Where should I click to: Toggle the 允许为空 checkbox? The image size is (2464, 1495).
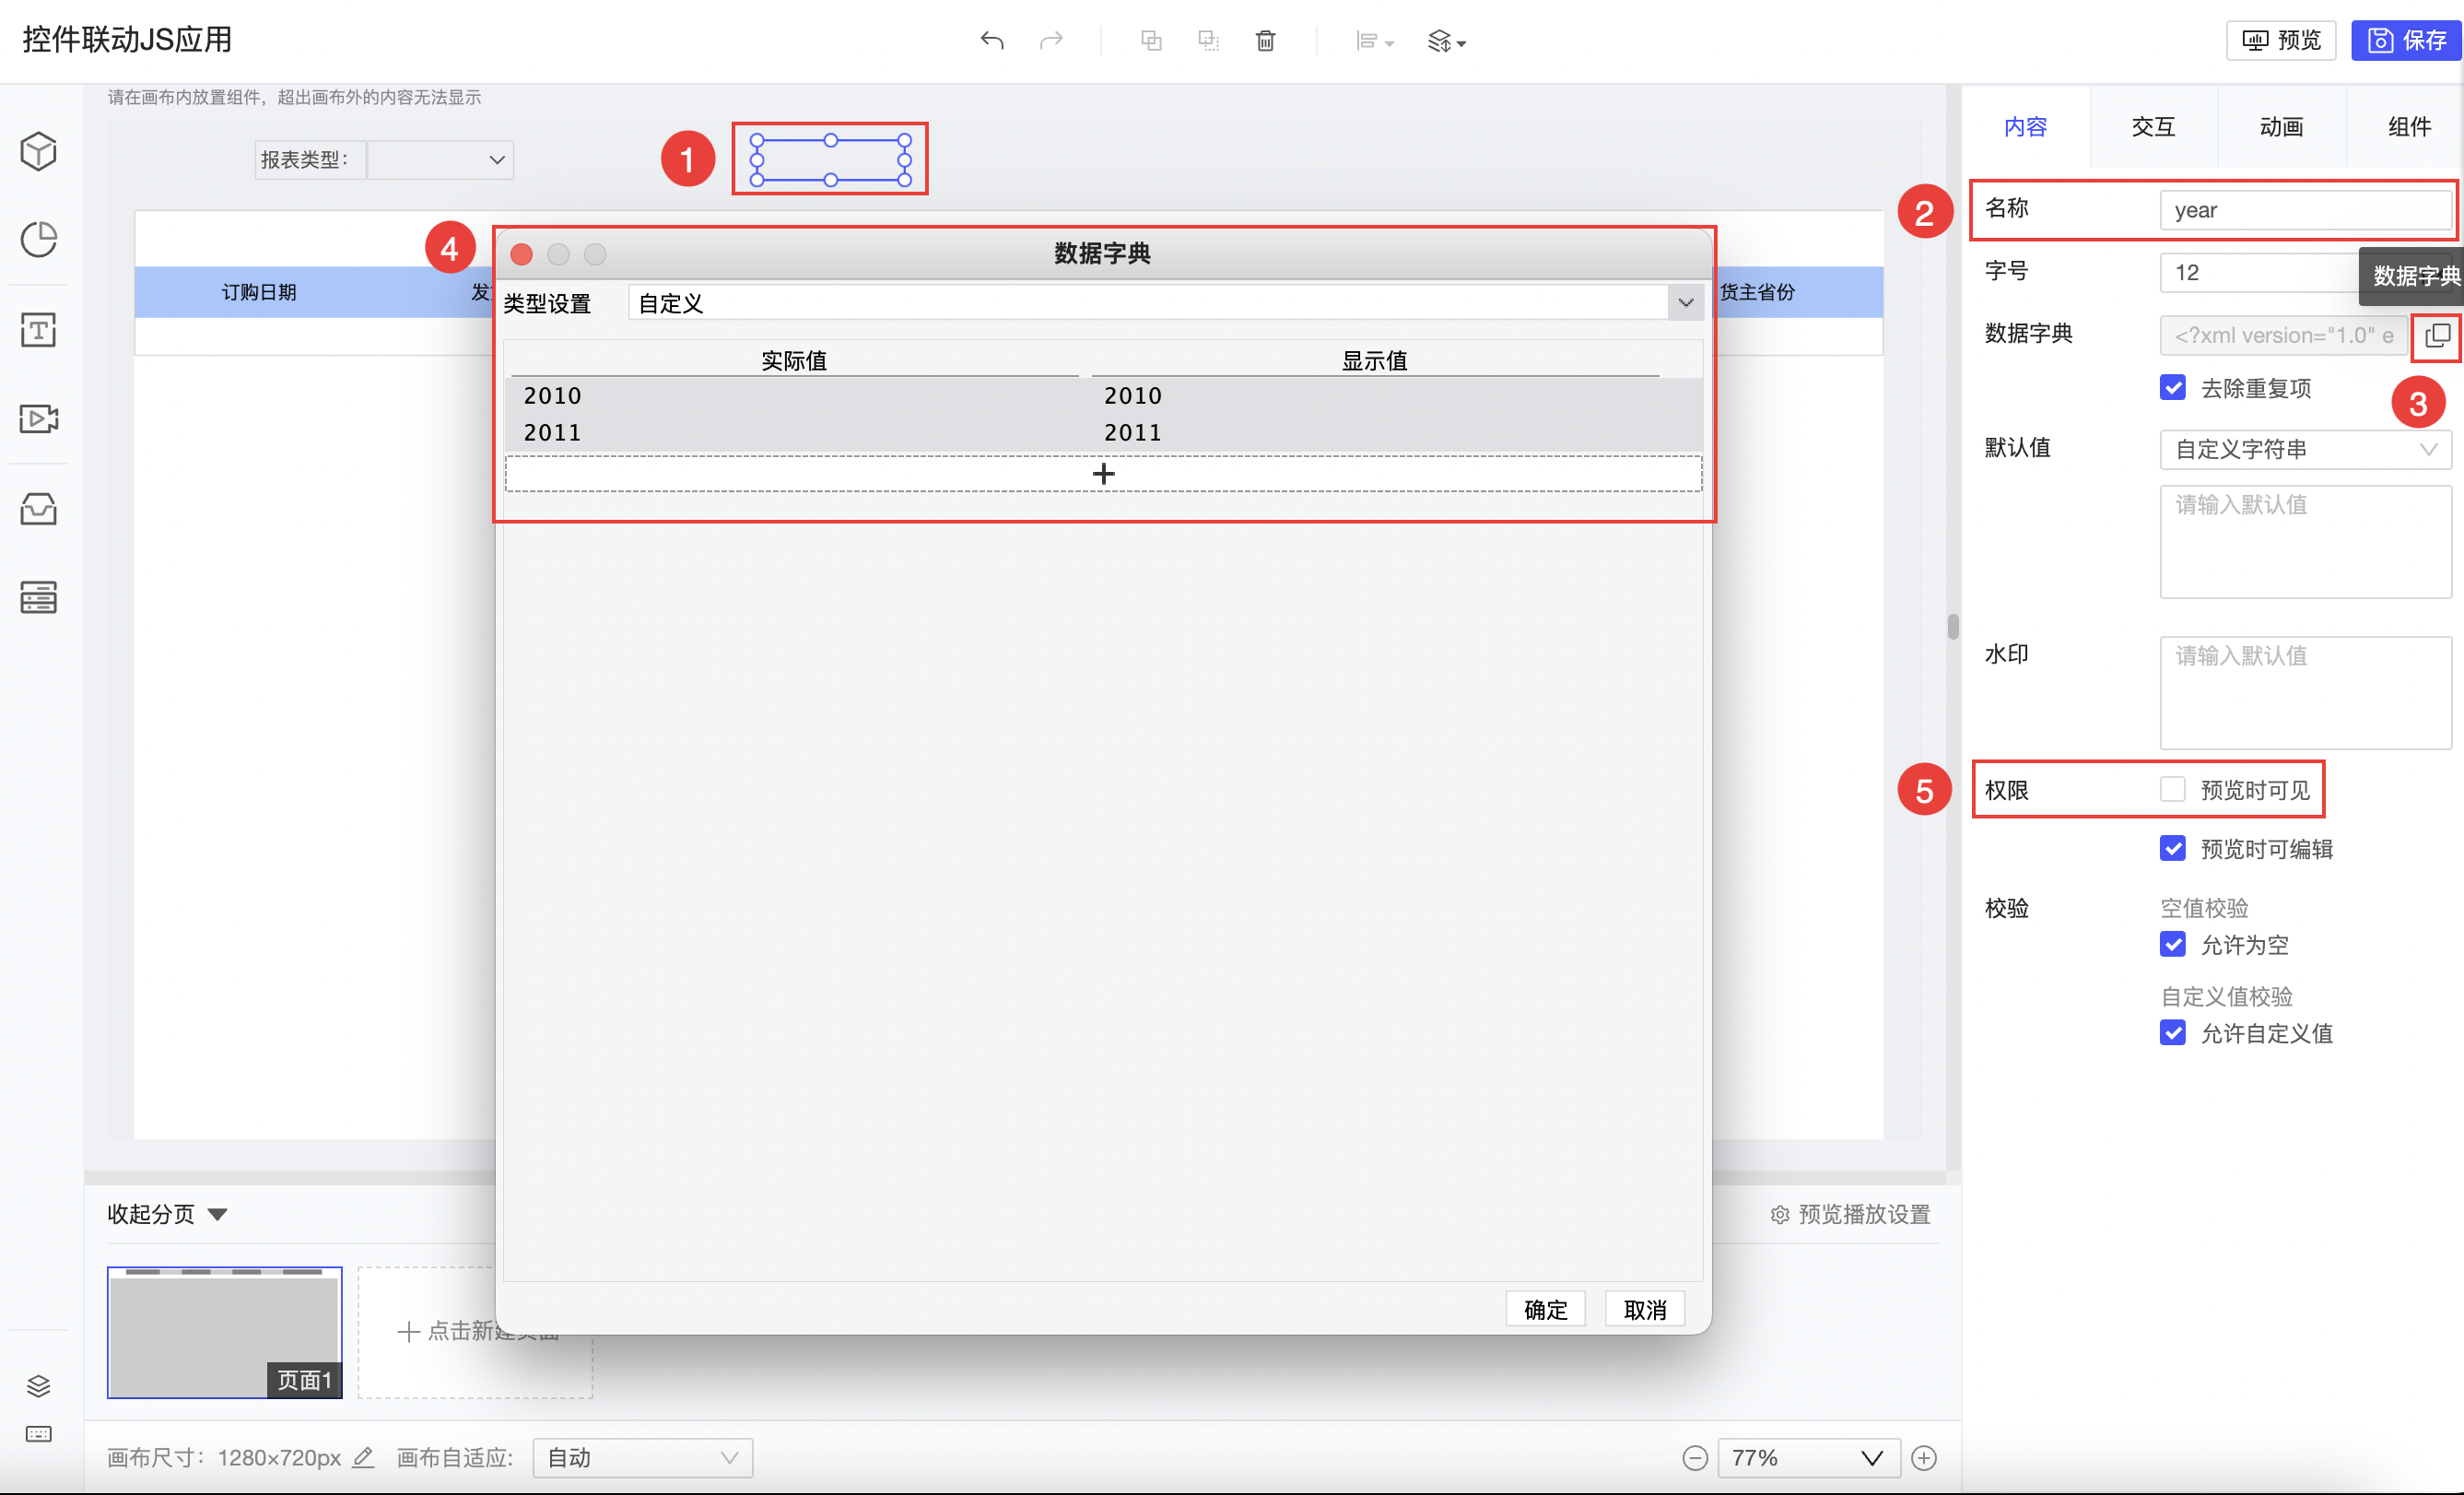[x=2172, y=944]
